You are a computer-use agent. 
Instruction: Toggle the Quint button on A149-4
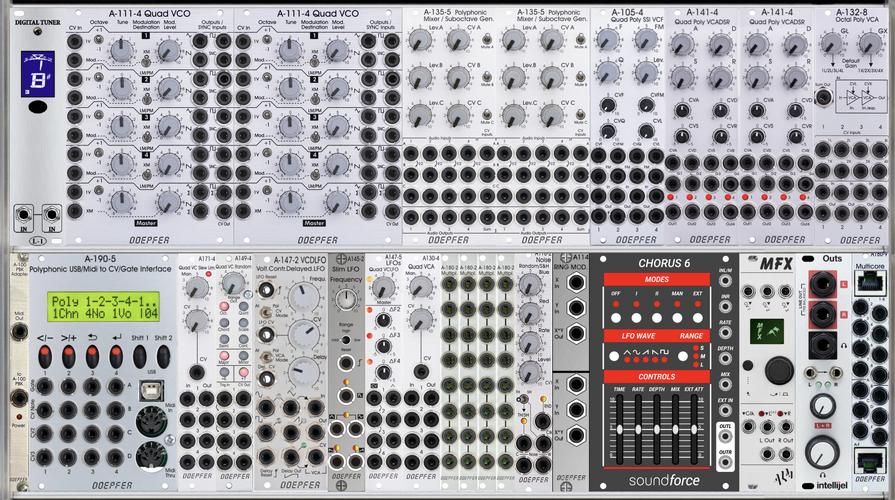[243, 307]
